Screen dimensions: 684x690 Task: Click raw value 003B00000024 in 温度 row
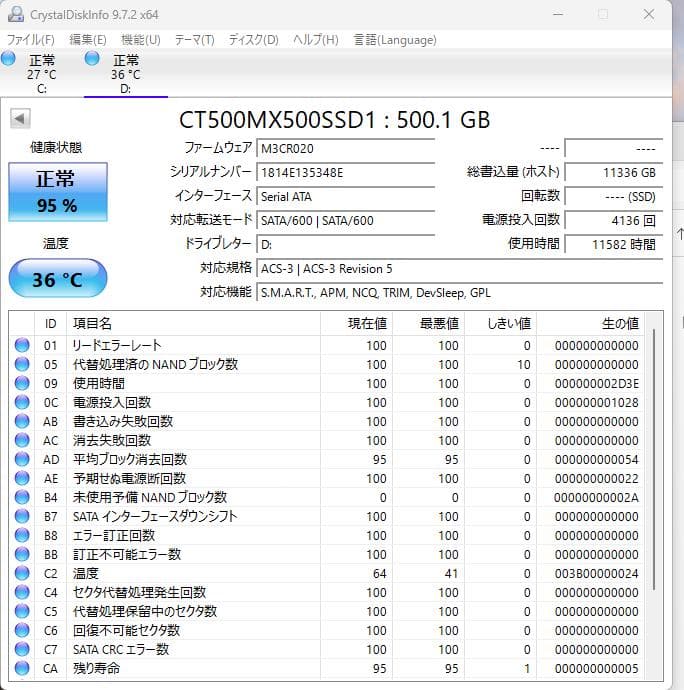click(596, 573)
